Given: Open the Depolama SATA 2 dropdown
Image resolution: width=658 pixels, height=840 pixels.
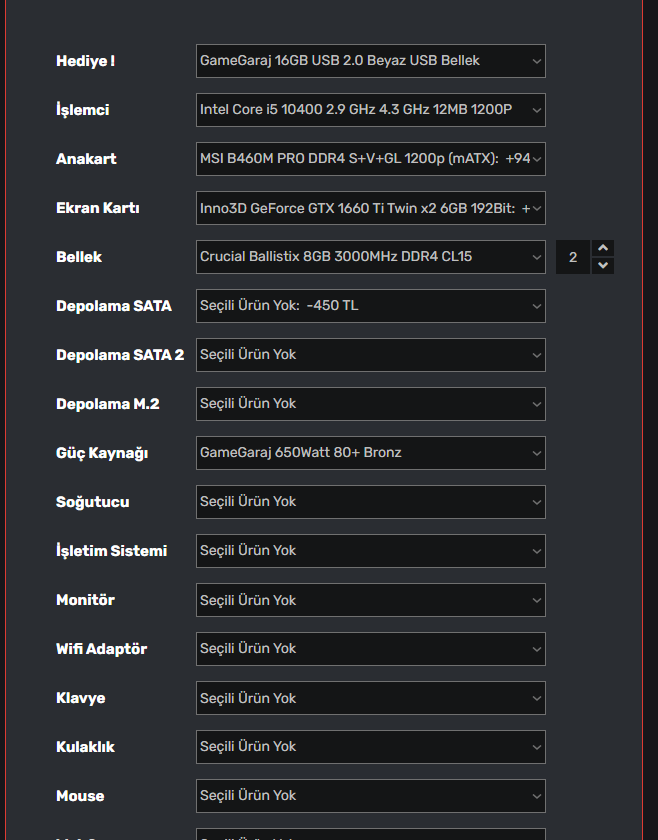Looking at the screenshot, I should pyautogui.click(x=370, y=355).
